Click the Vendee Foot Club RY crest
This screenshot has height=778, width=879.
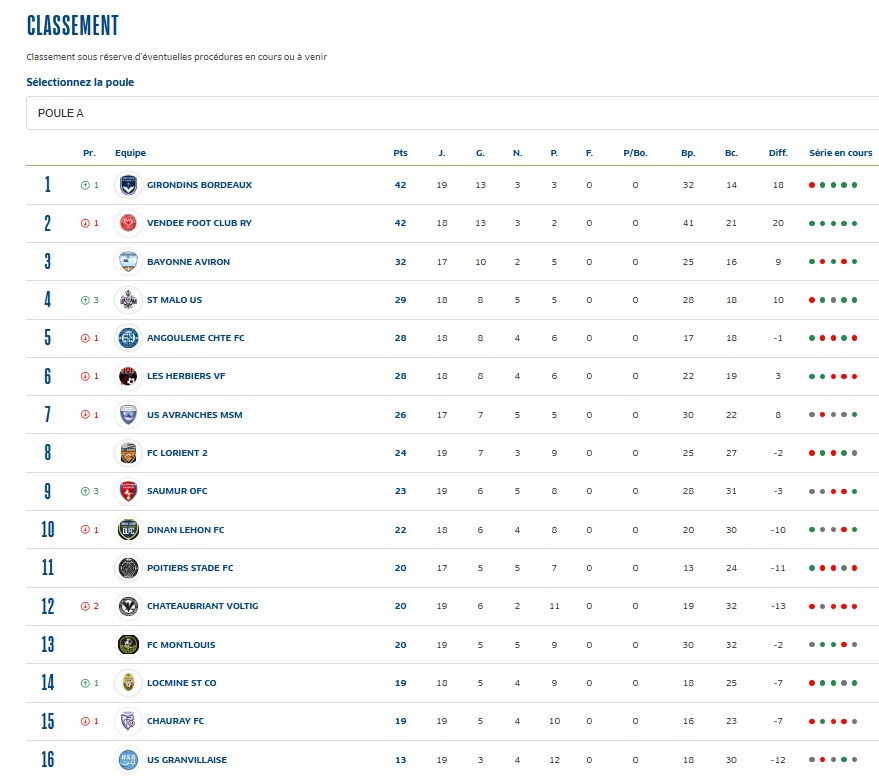[x=128, y=223]
